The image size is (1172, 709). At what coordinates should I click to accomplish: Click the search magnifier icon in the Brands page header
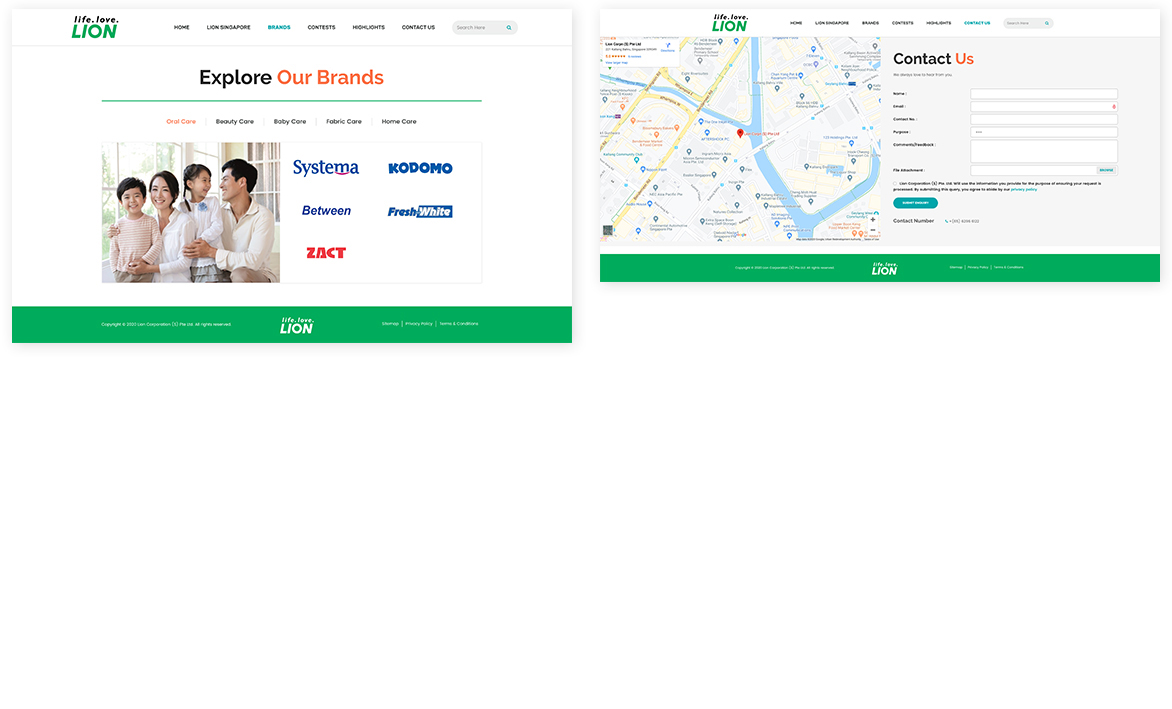click(x=509, y=28)
